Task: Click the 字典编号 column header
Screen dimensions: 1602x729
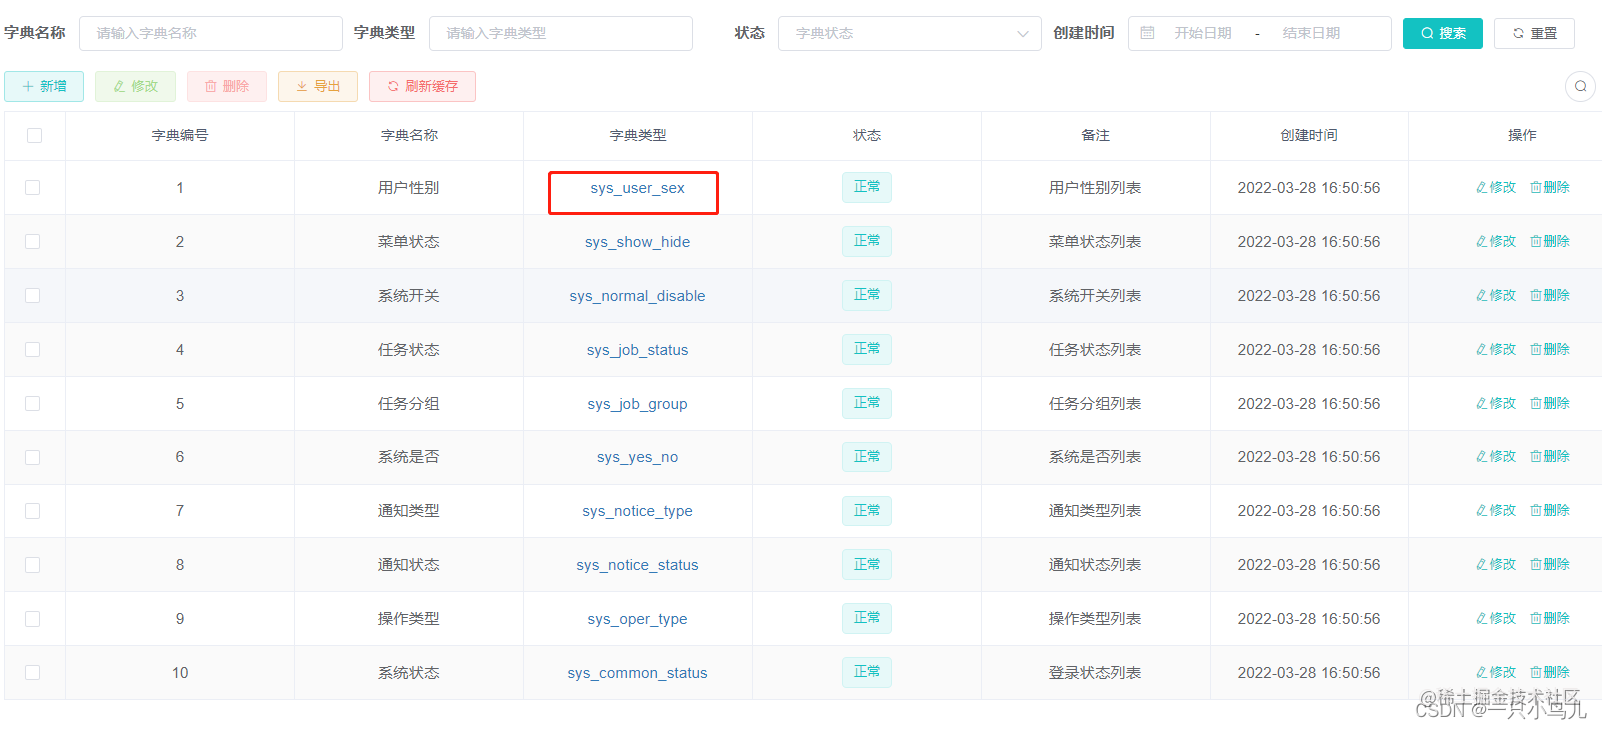Action: tap(180, 135)
